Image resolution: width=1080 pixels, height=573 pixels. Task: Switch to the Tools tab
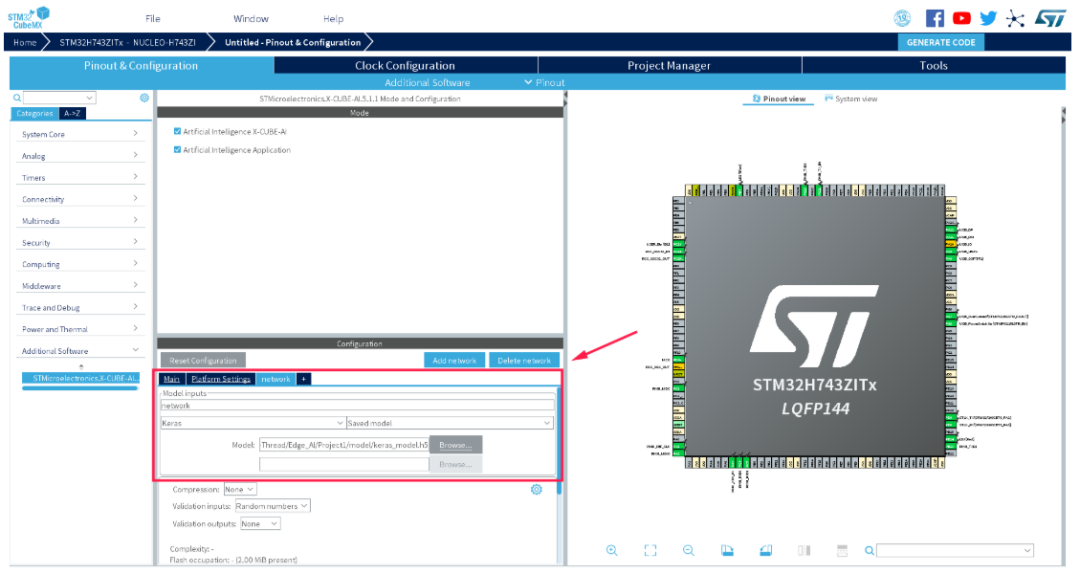coord(933,65)
